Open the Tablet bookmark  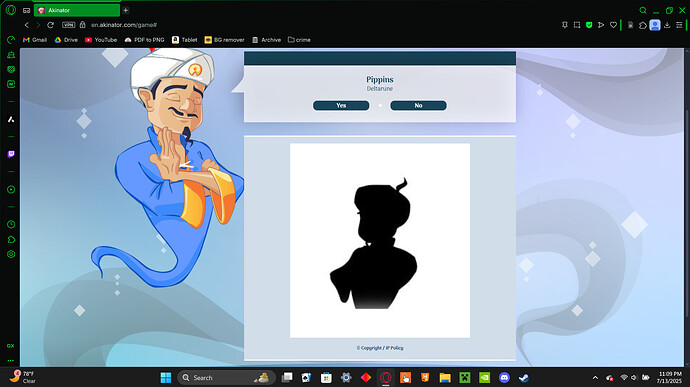(184, 40)
